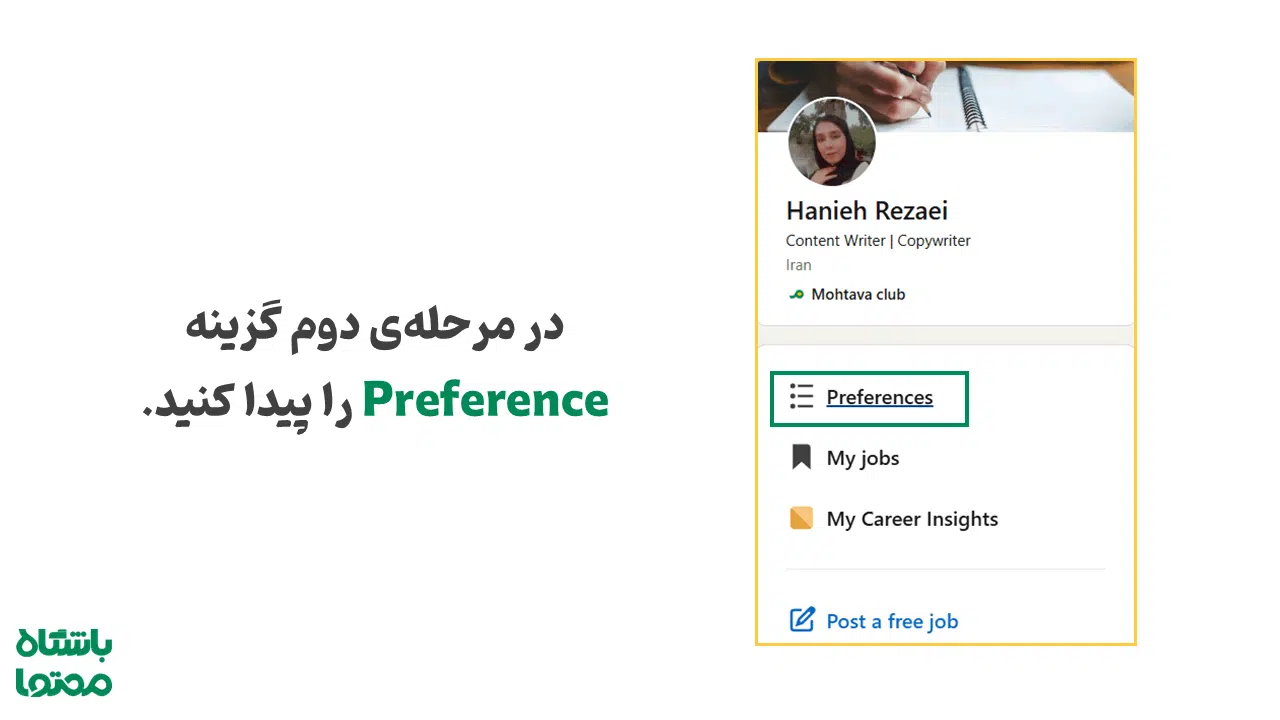Click the green Mohtava club logo icon
Screen dimensions: 1280x720
[795, 294]
